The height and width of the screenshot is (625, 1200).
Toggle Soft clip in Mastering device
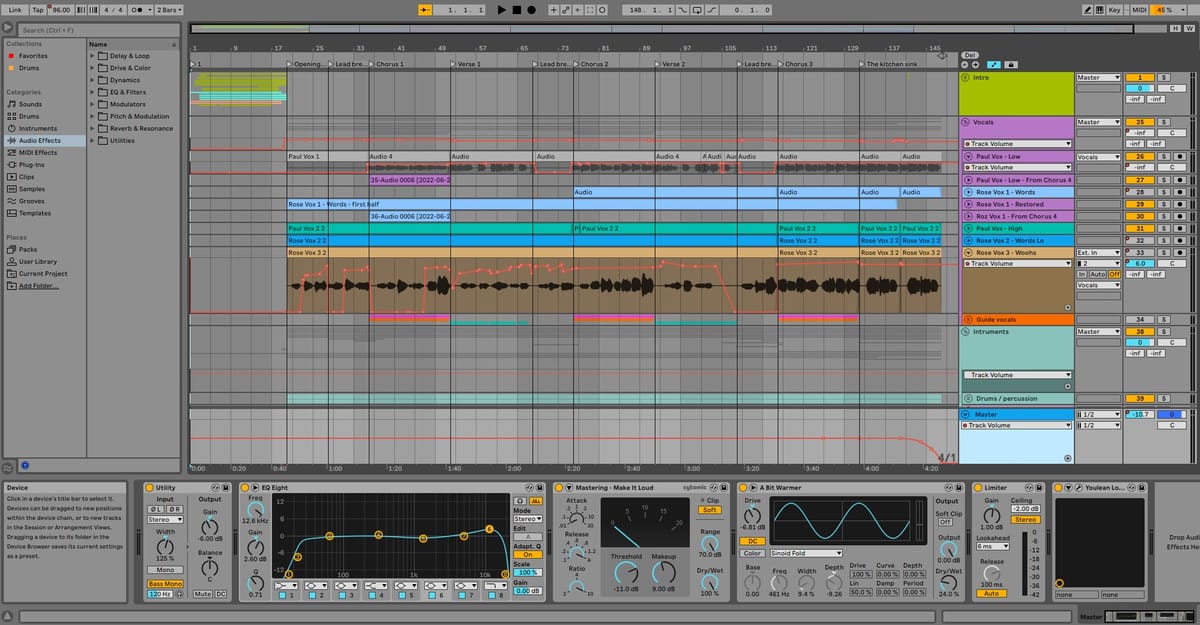710,510
